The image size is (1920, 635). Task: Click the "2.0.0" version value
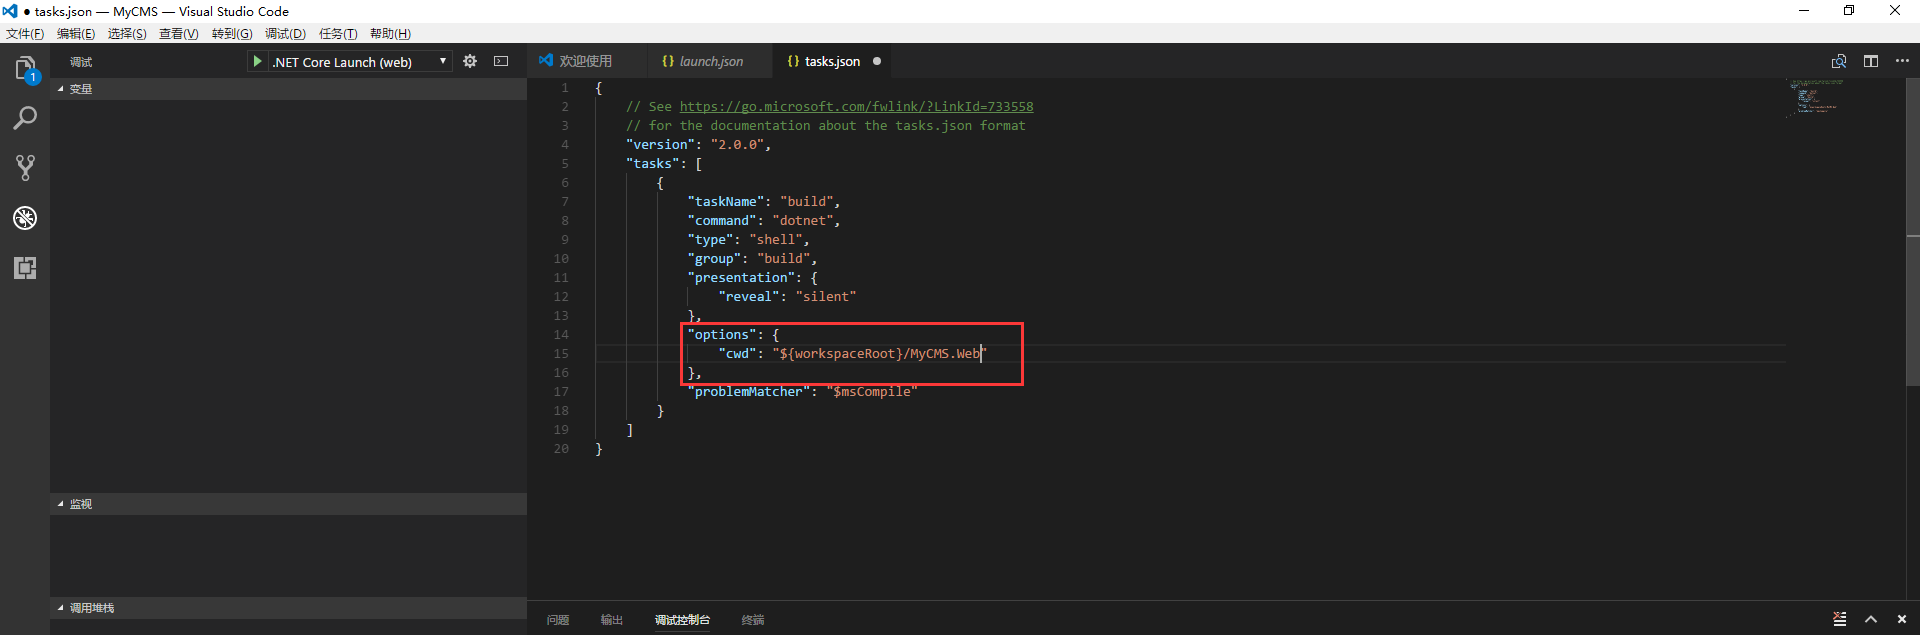[738, 144]
